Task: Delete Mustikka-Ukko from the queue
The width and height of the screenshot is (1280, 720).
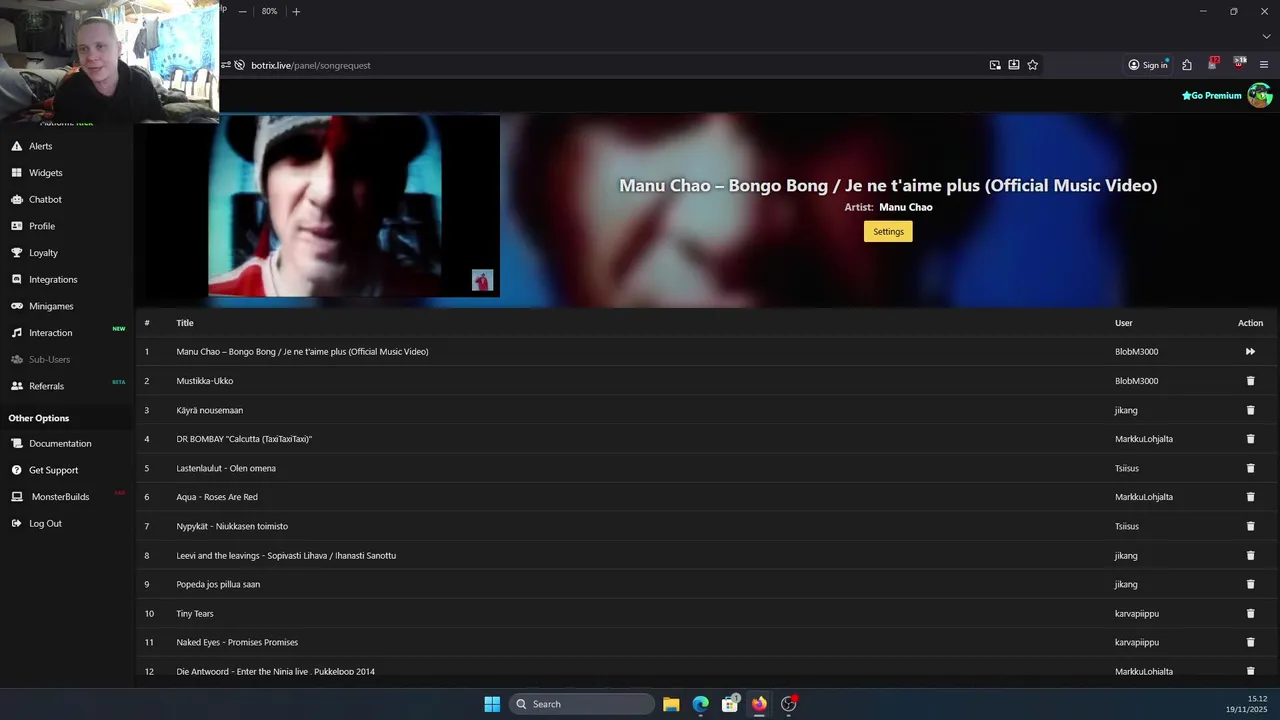Action: pos(1250,381)
